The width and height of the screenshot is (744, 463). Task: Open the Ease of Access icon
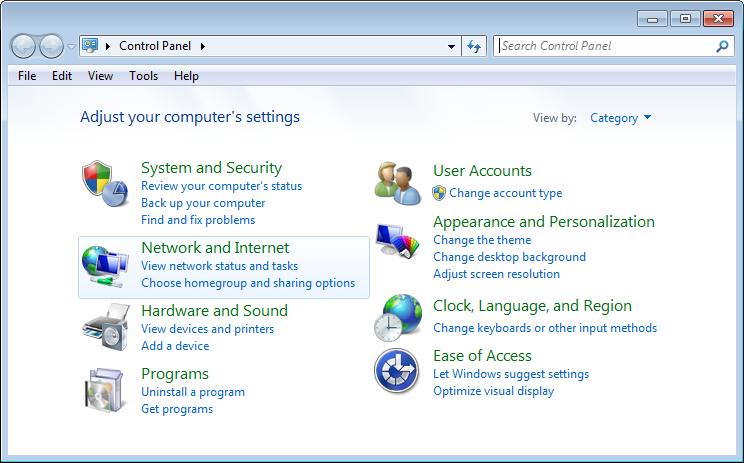[397, 371]
